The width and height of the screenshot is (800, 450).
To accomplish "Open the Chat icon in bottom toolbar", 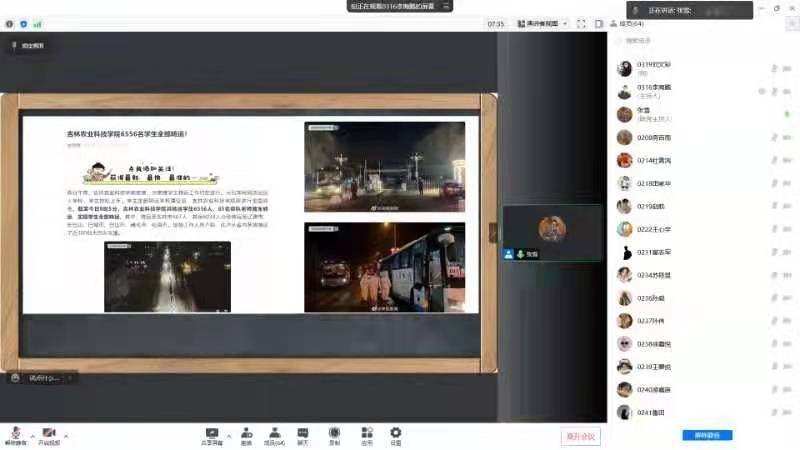I will point(303,435).
